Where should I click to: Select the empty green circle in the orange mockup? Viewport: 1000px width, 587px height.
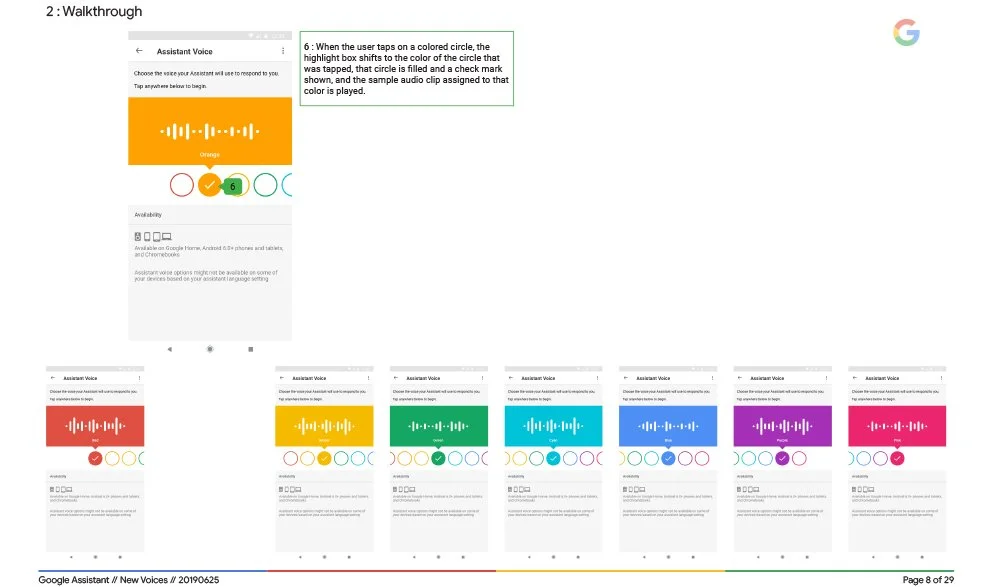pyautogui.click(x=265, y=185)
